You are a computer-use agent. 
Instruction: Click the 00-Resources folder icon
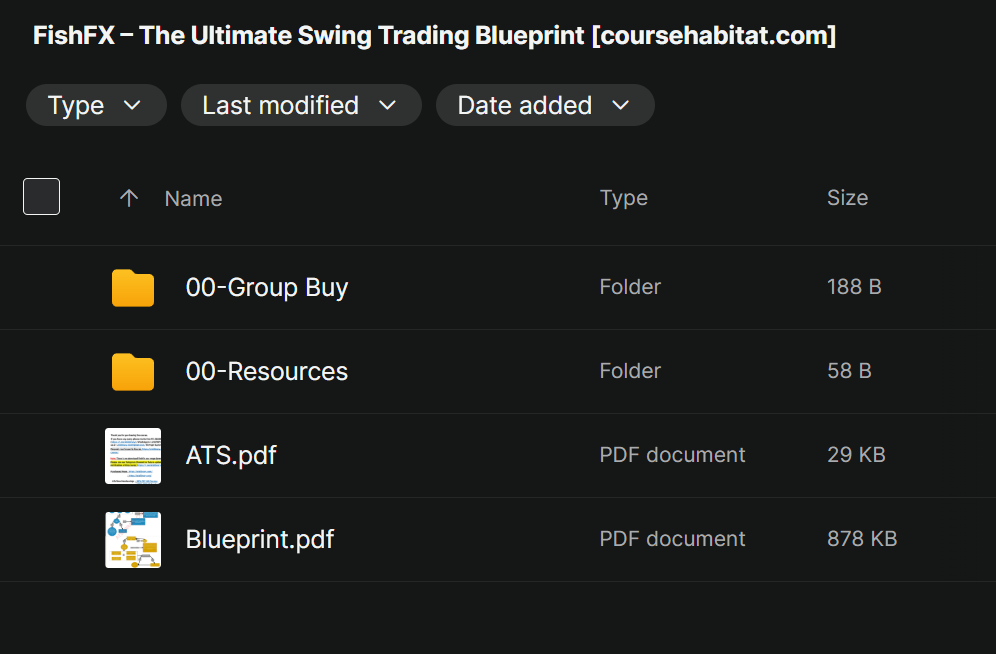click(132, 372)
